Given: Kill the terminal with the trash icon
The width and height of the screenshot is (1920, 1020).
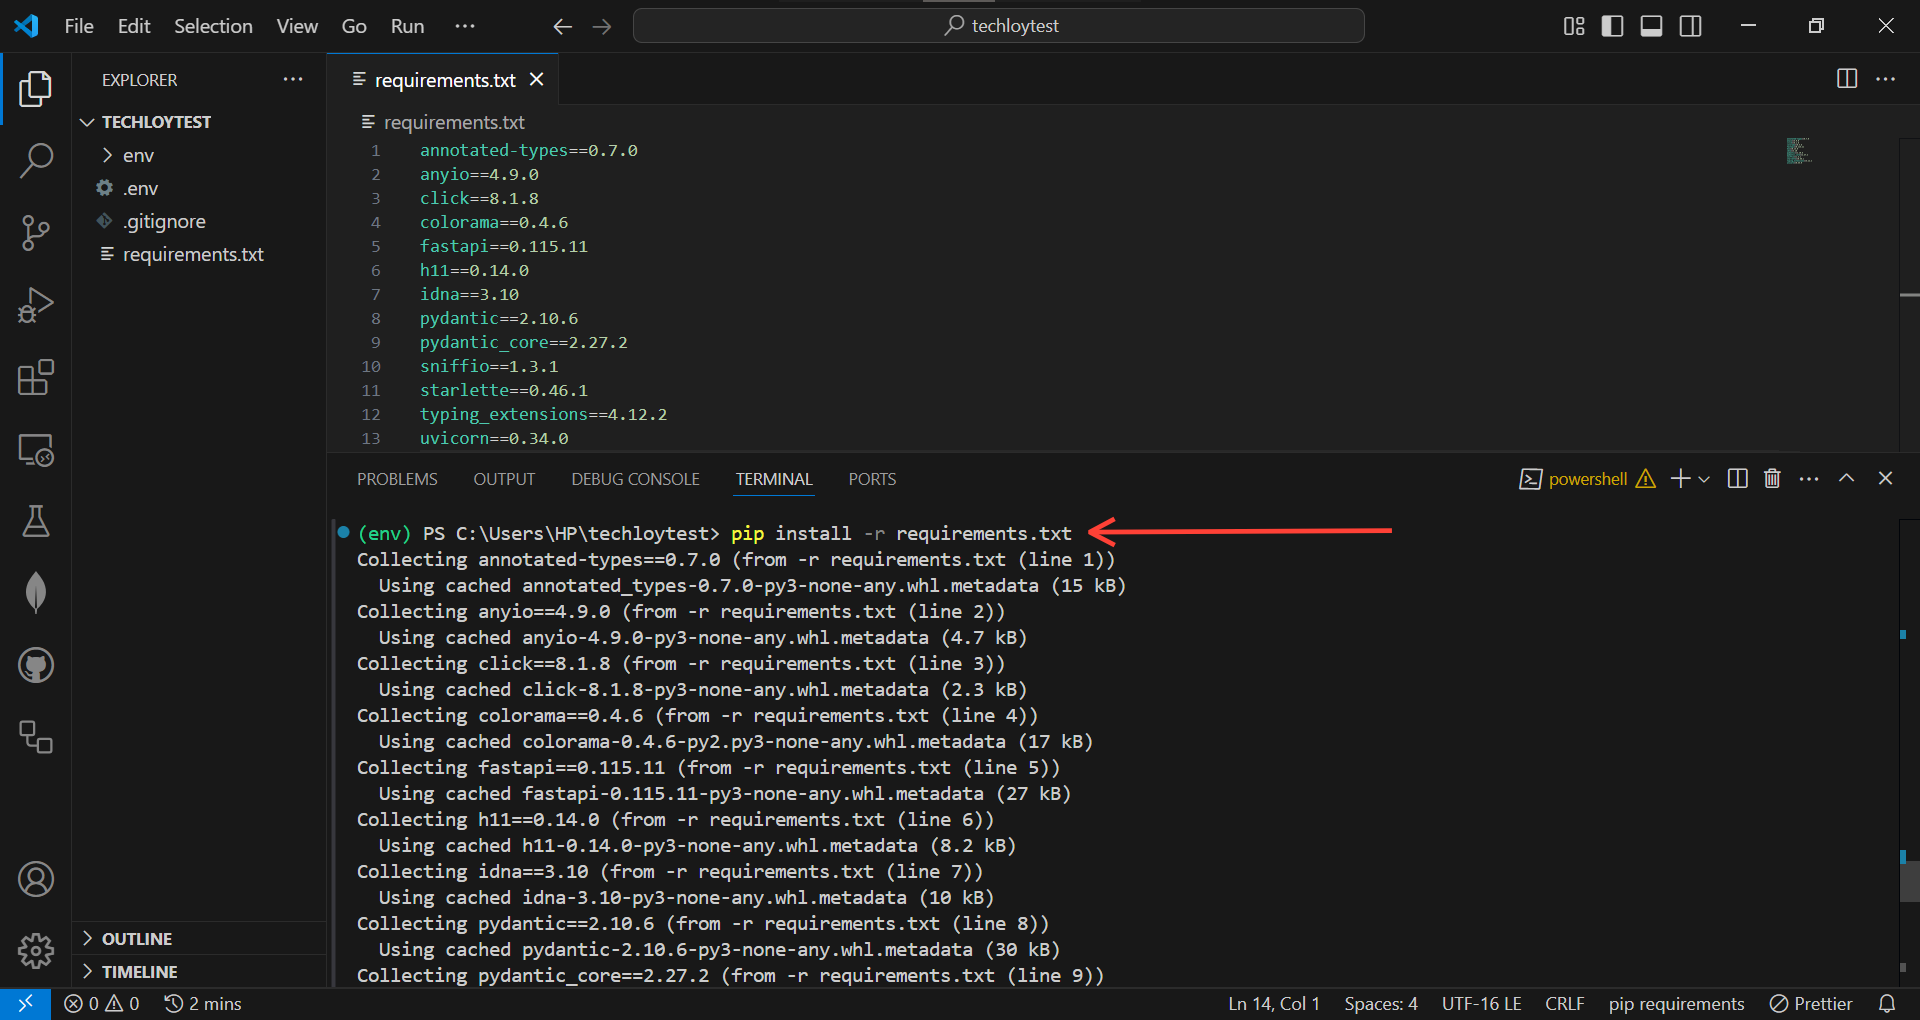Looking at the screenshot, I should tap(1771, 478).
